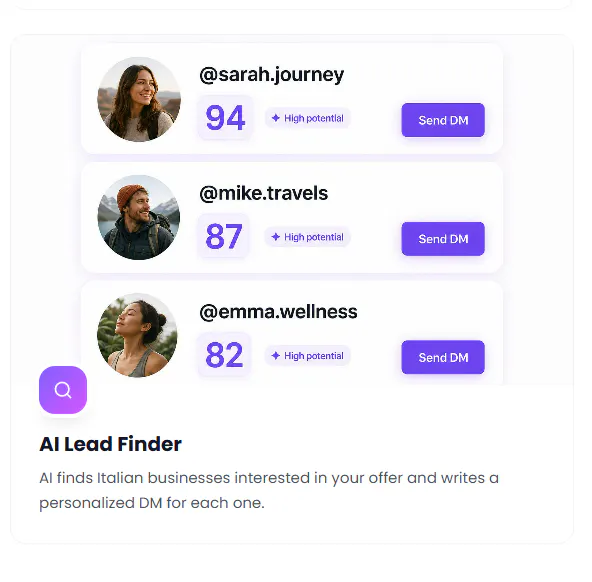Select the 87 lead score
The height and width of the screenshot is (582, 592).
click(224, 236)
